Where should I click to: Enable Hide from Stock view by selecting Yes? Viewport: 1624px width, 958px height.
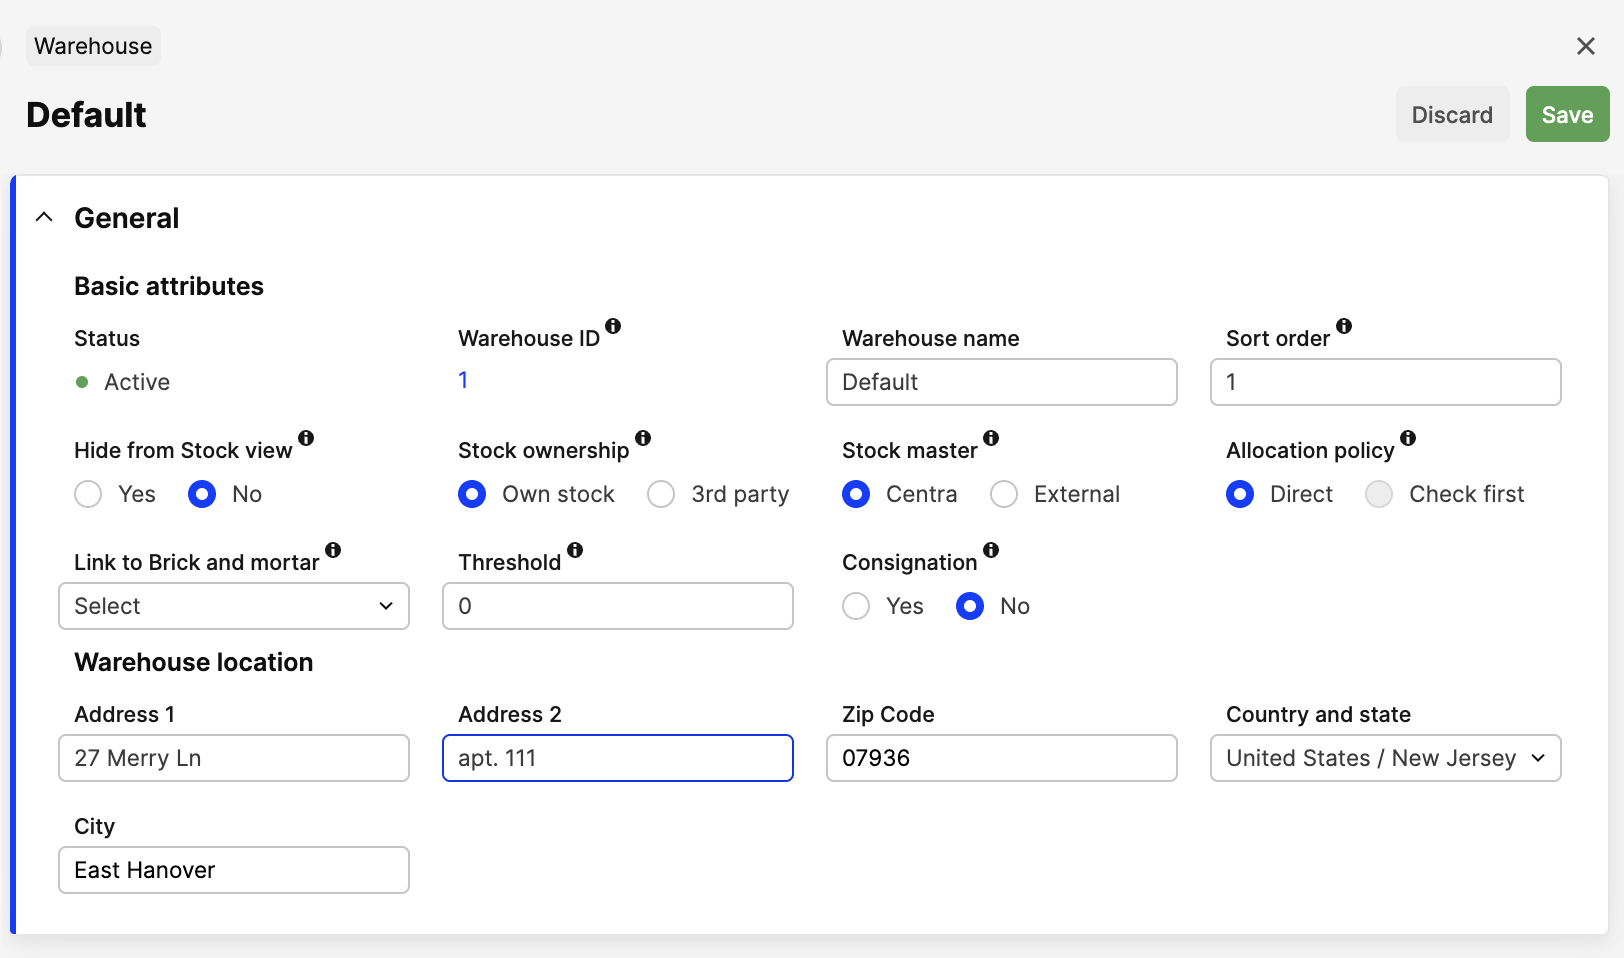click(88, 494)
